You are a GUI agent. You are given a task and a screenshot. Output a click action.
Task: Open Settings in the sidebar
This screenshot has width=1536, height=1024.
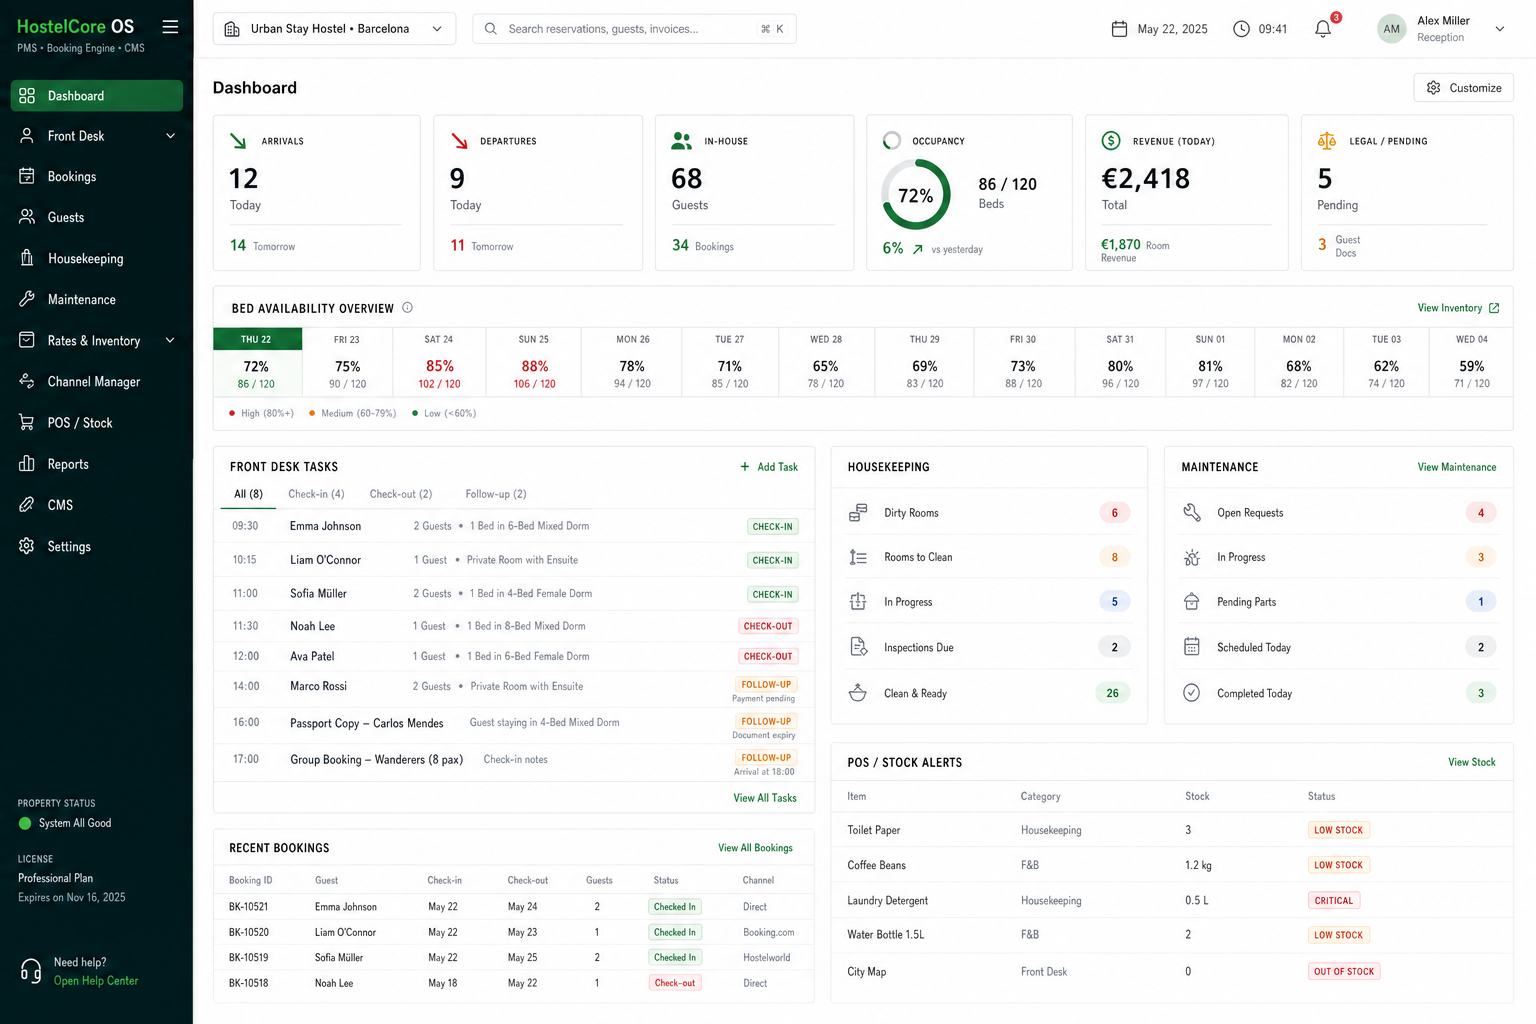[97, 546]
